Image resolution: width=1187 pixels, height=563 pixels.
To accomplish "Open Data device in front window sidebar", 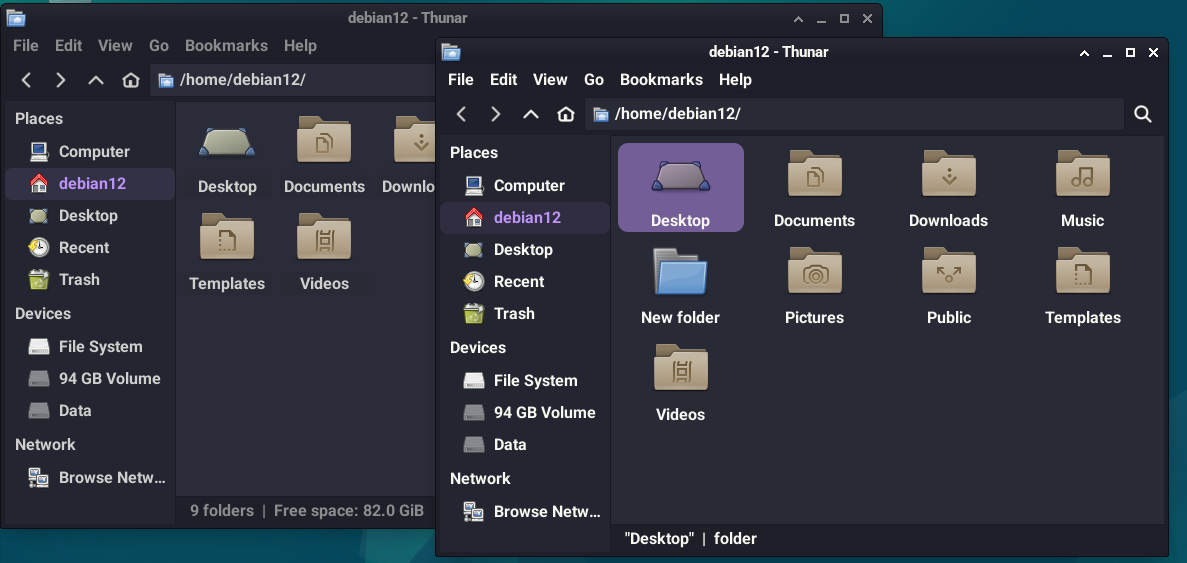I will [525, 444].
